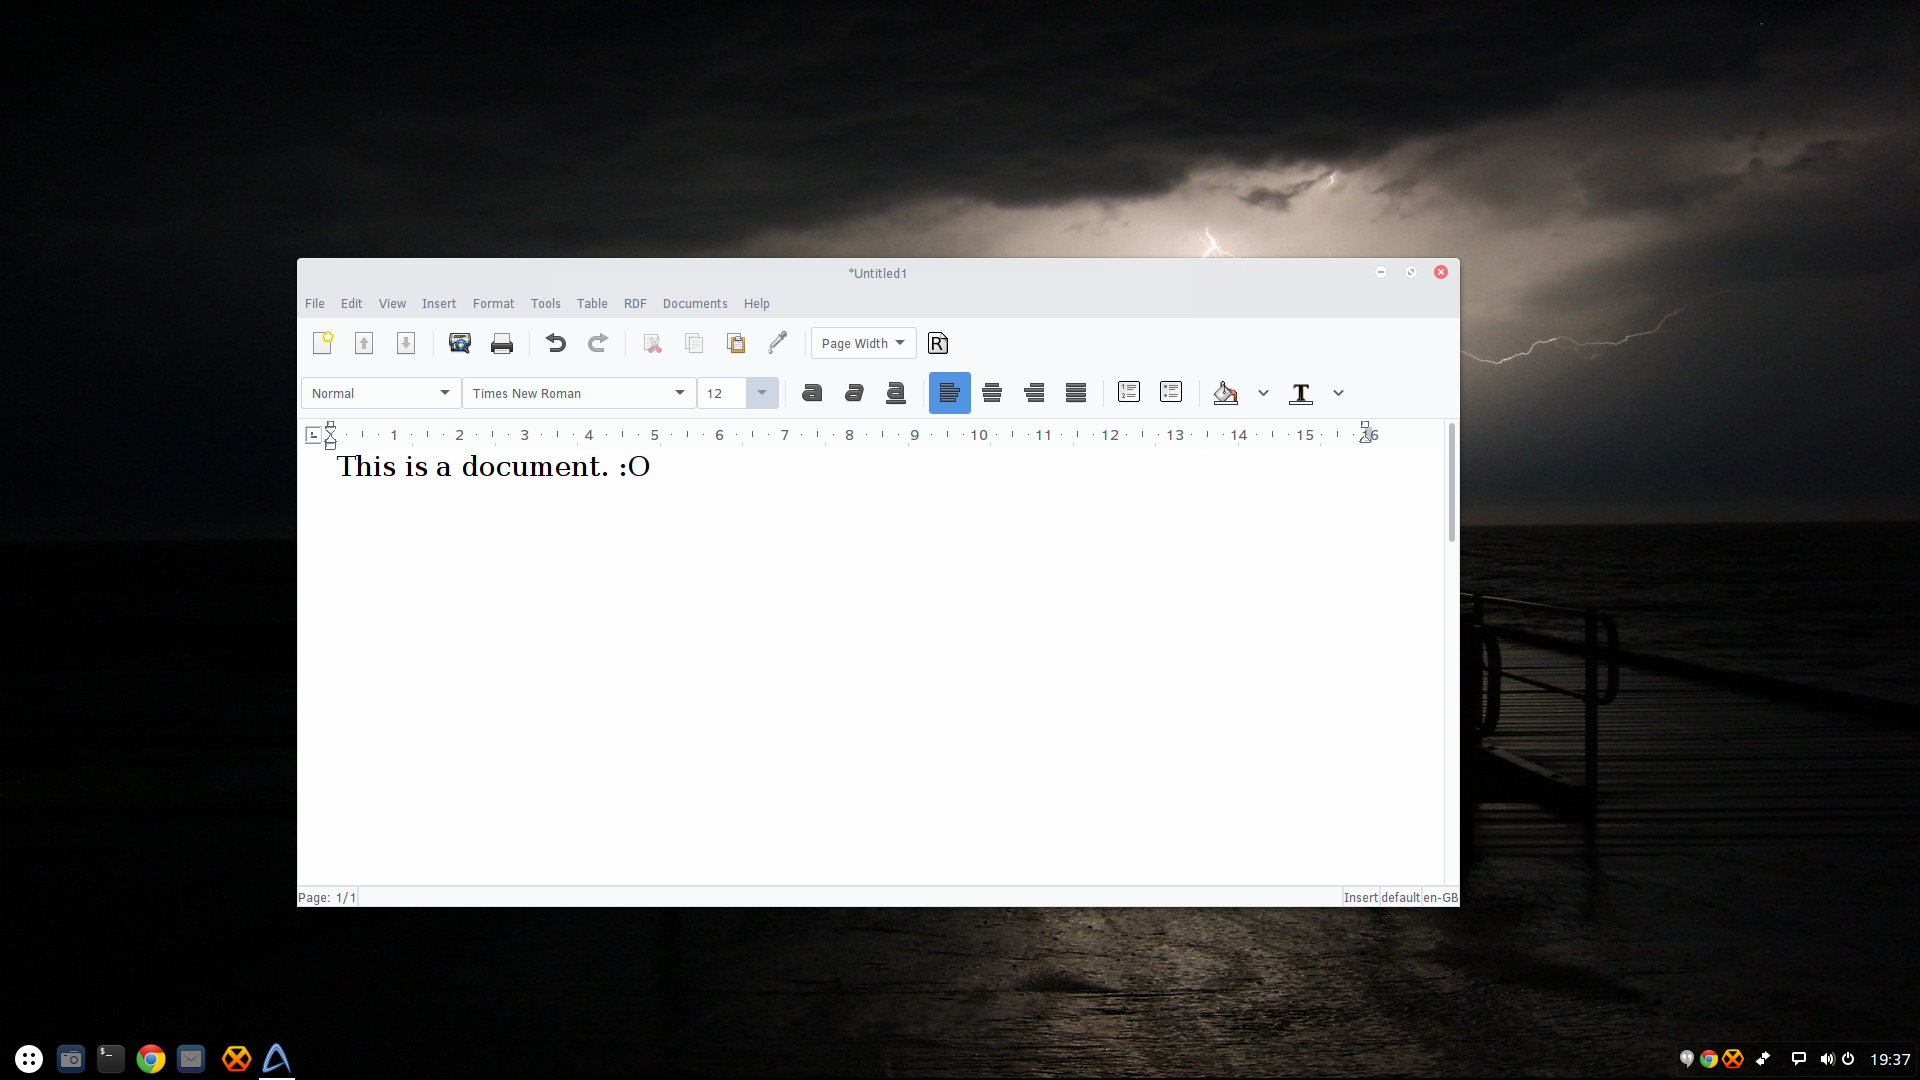Open the Help menu
The width and height of the screenshot is (1920, 1080).
[757, 303]
